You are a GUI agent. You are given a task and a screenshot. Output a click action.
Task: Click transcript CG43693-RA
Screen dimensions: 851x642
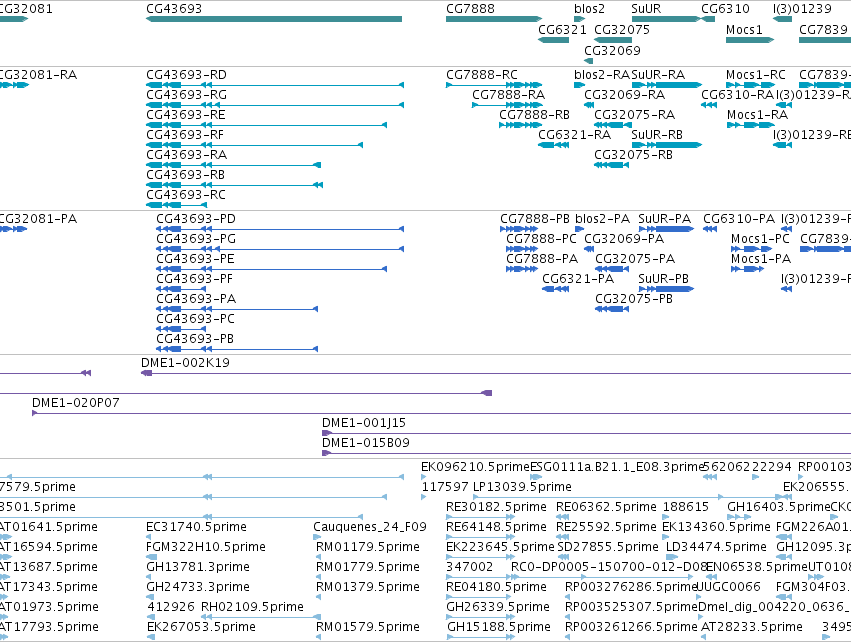click(186, 155)
